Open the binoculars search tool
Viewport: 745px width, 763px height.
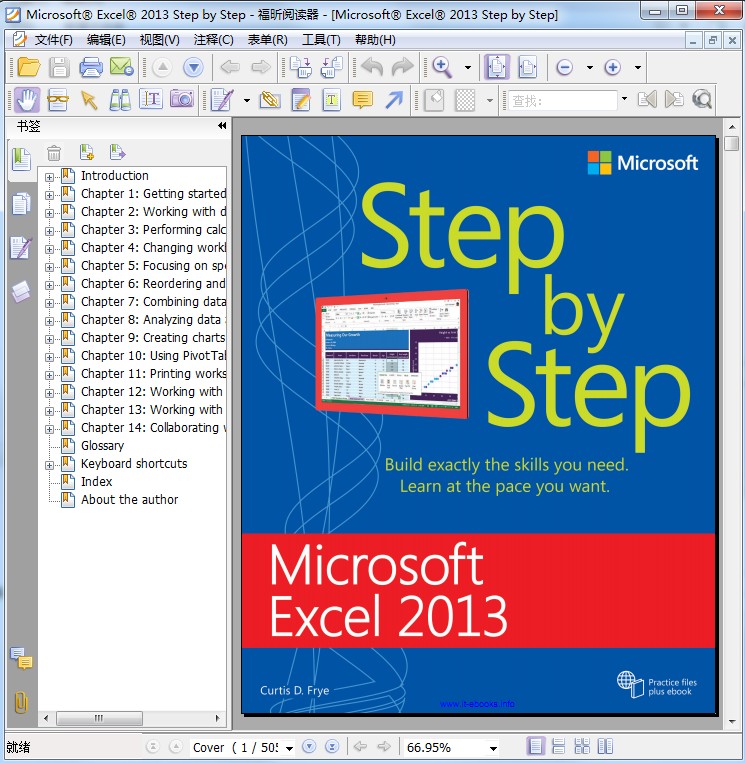tap(120, 100)
